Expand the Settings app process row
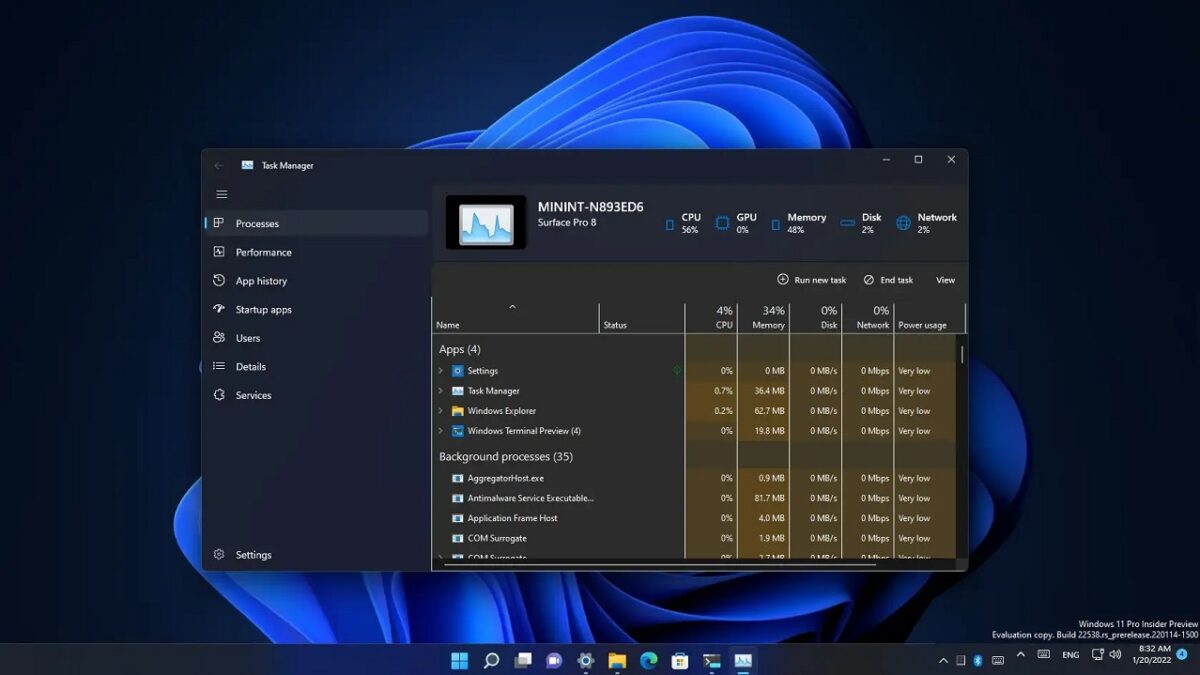1200x675 pixels. (x=441, y=370)
